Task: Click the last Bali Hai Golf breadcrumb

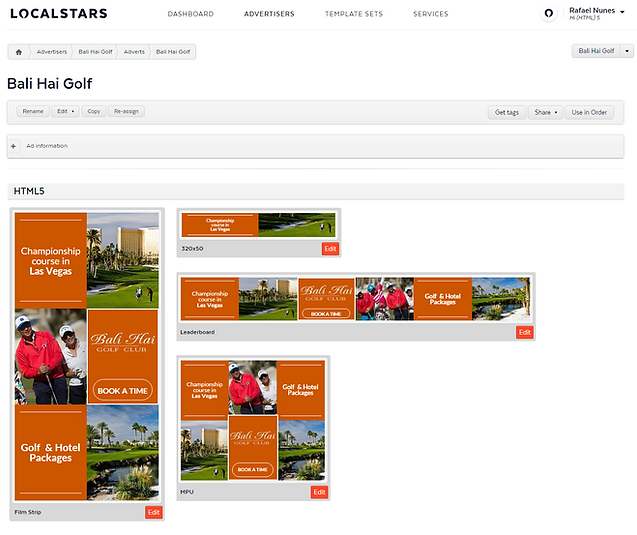Action: (173, 52)
